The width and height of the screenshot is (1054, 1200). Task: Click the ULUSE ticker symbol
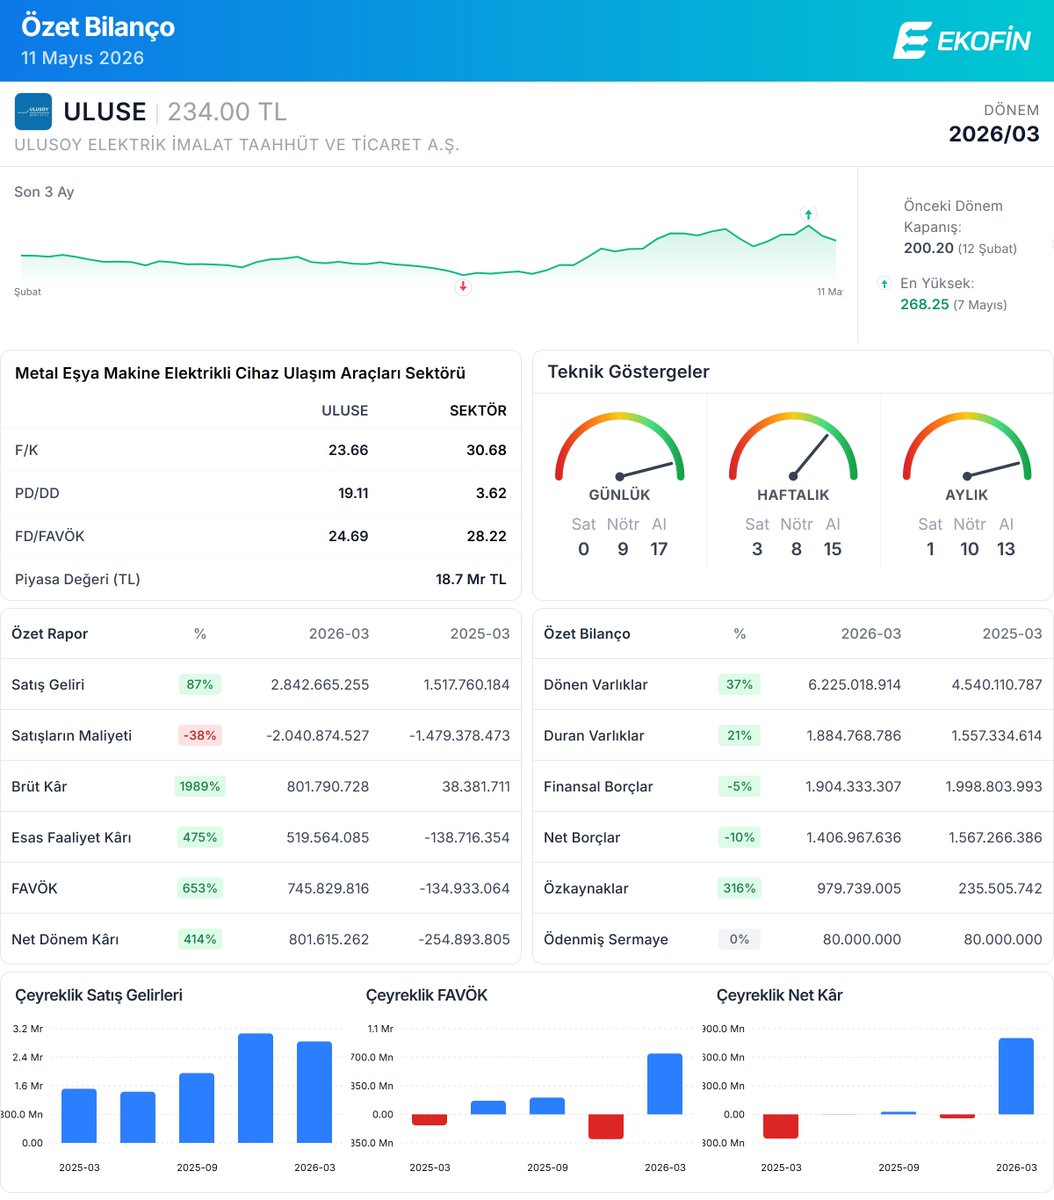click(105, 112)
